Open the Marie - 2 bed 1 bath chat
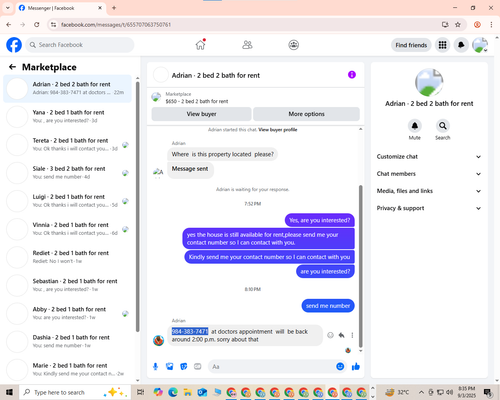The height and width of the screenshot is (400, 500). 67,369
